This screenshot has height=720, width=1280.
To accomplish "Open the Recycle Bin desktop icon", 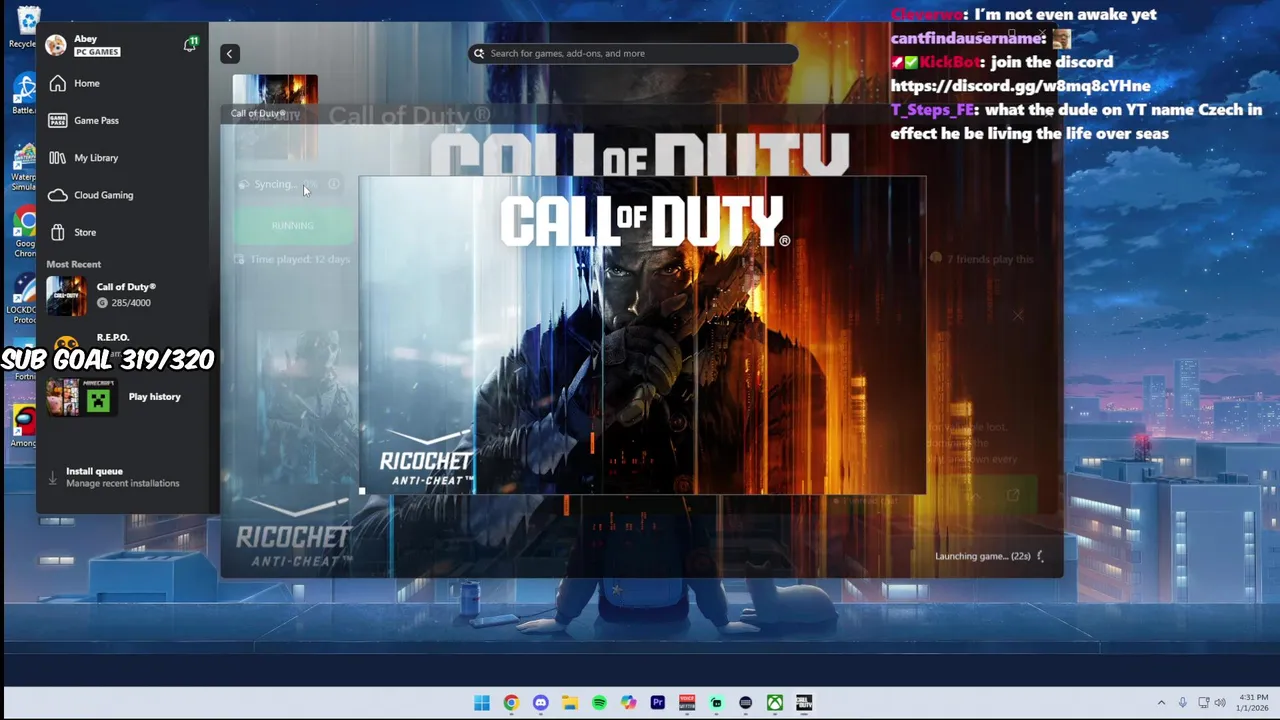I will pos(27,27).
